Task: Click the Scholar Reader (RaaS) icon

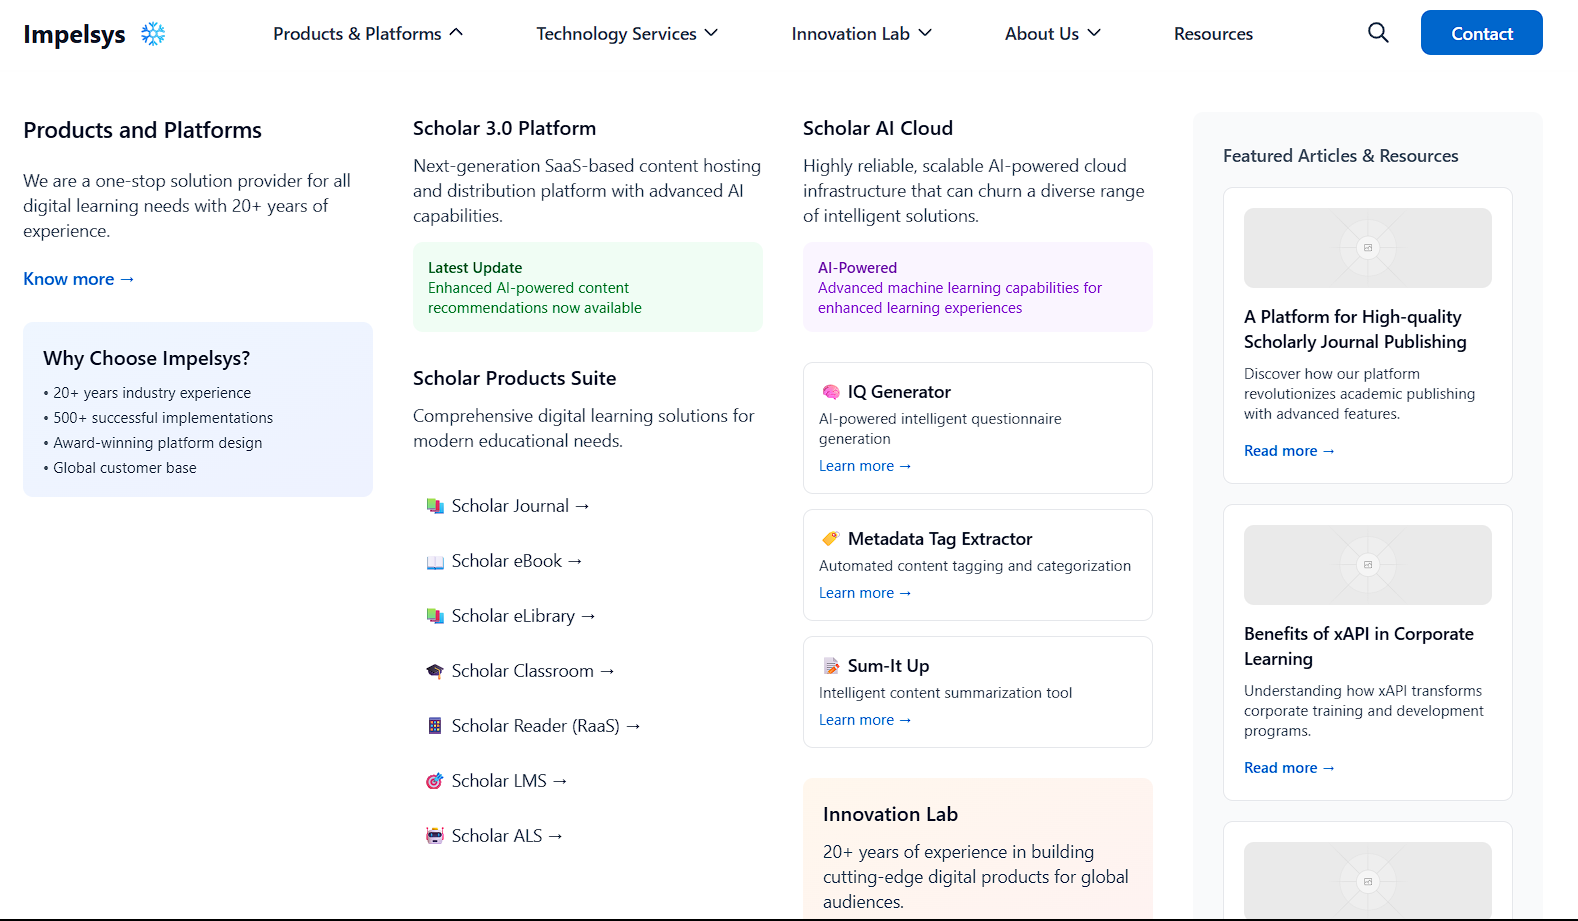Action: pos(435,726)
